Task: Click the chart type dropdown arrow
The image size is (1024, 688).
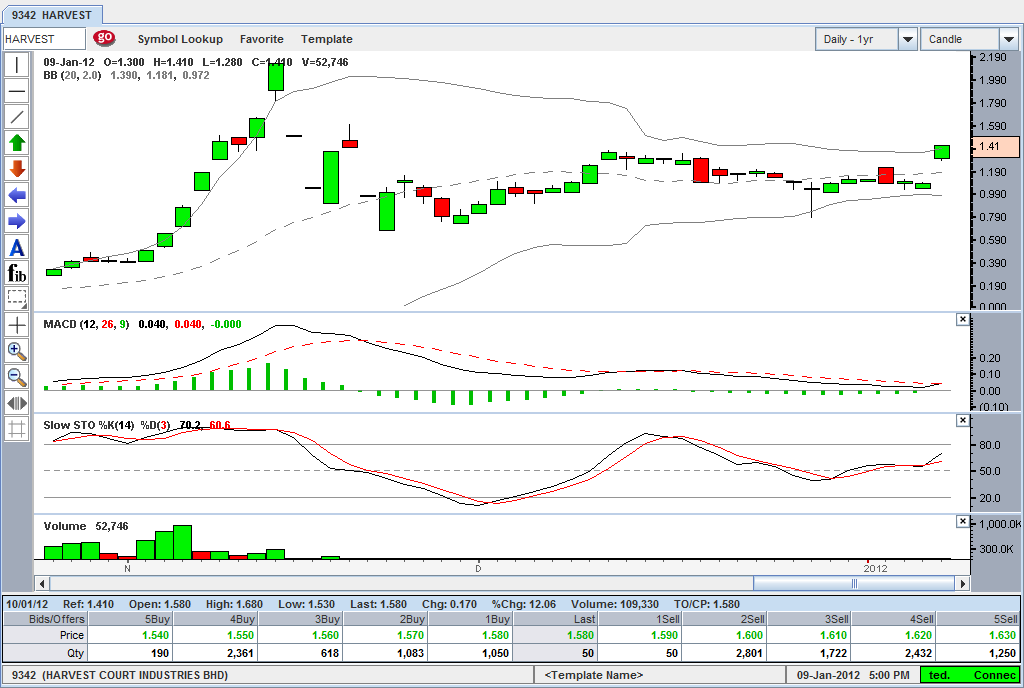Action: tap(1009, 39)
